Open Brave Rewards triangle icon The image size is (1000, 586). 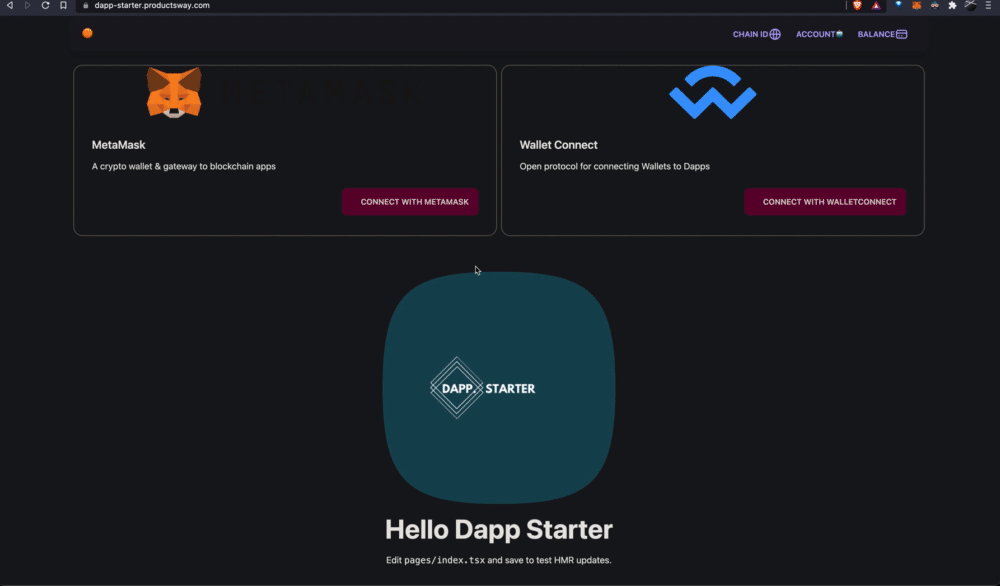876,5
